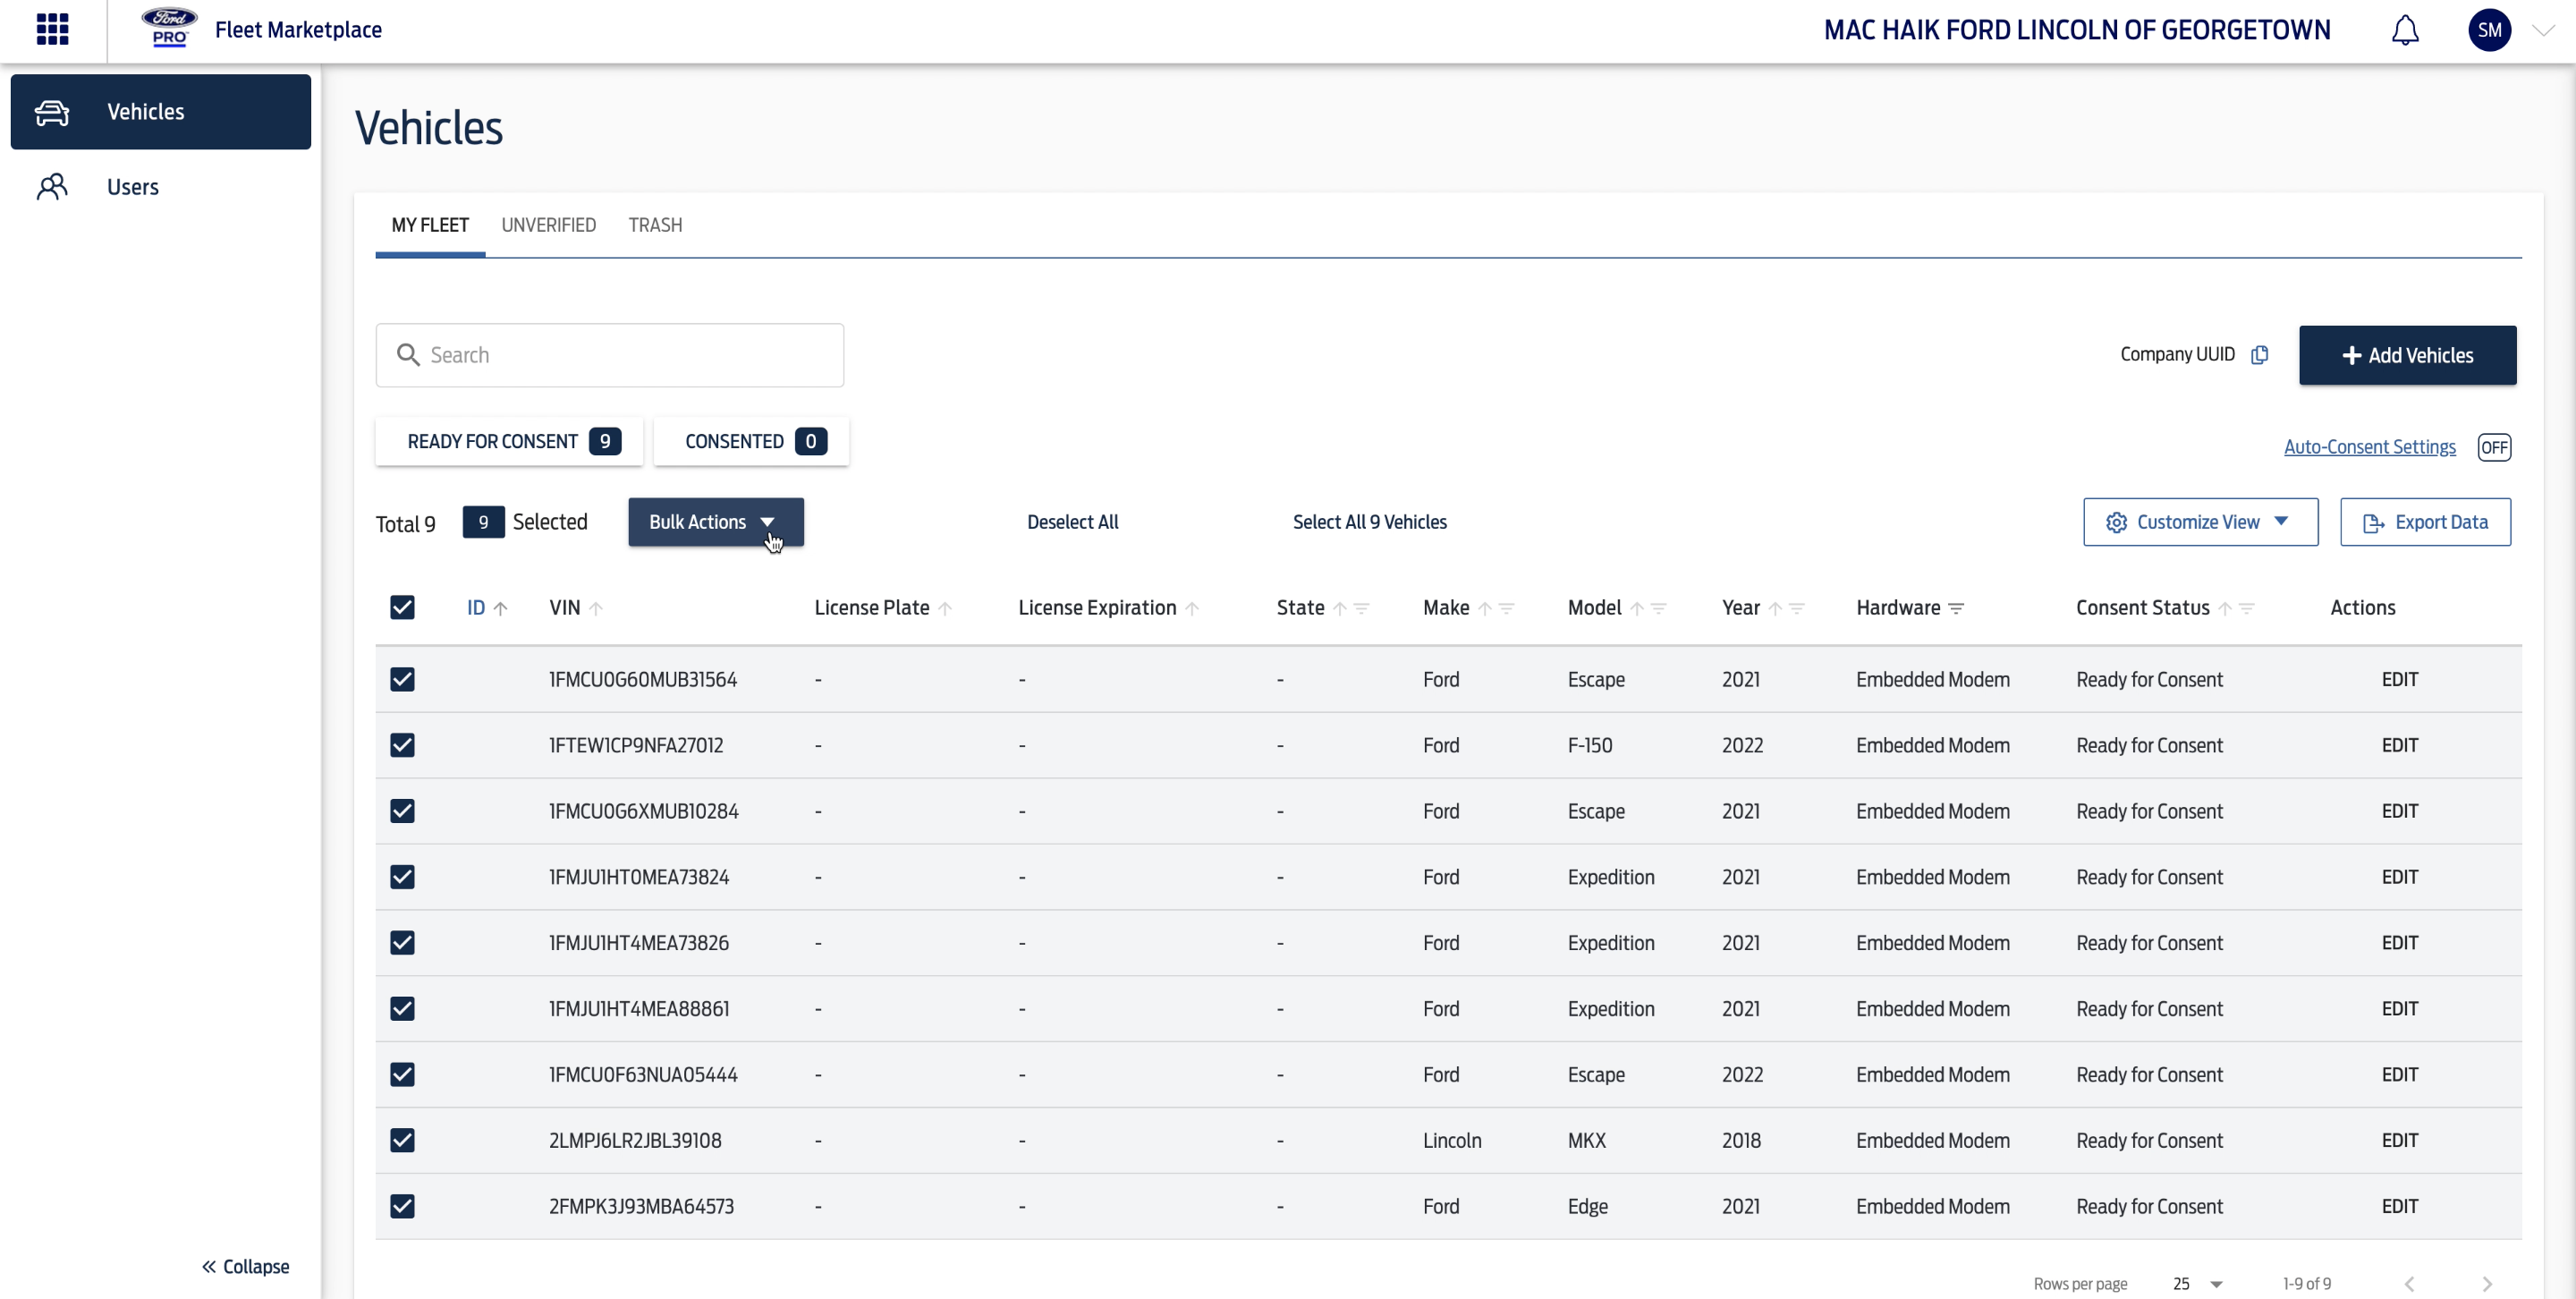Open the app grid launcher icon
Image resolution: width=2576 pixels, height=1299 pixels.
[x=52, y=29]
